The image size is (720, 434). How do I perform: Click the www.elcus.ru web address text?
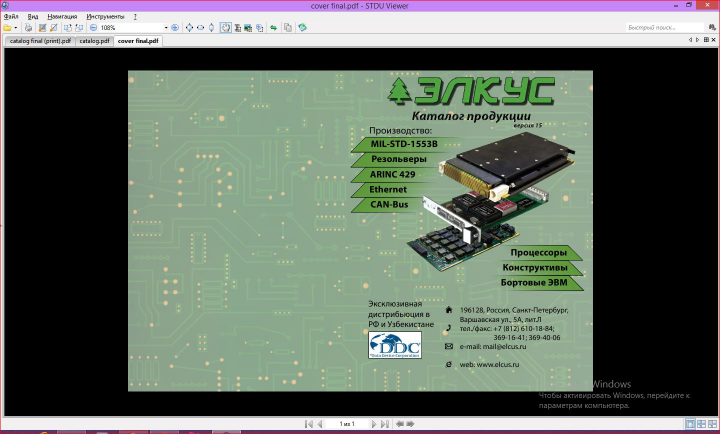coord(498,365)
